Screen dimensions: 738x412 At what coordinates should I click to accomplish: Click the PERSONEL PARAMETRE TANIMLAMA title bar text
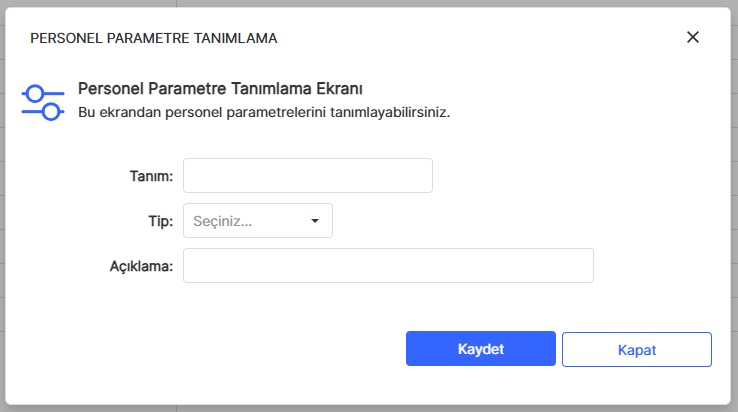coord(154,38)
